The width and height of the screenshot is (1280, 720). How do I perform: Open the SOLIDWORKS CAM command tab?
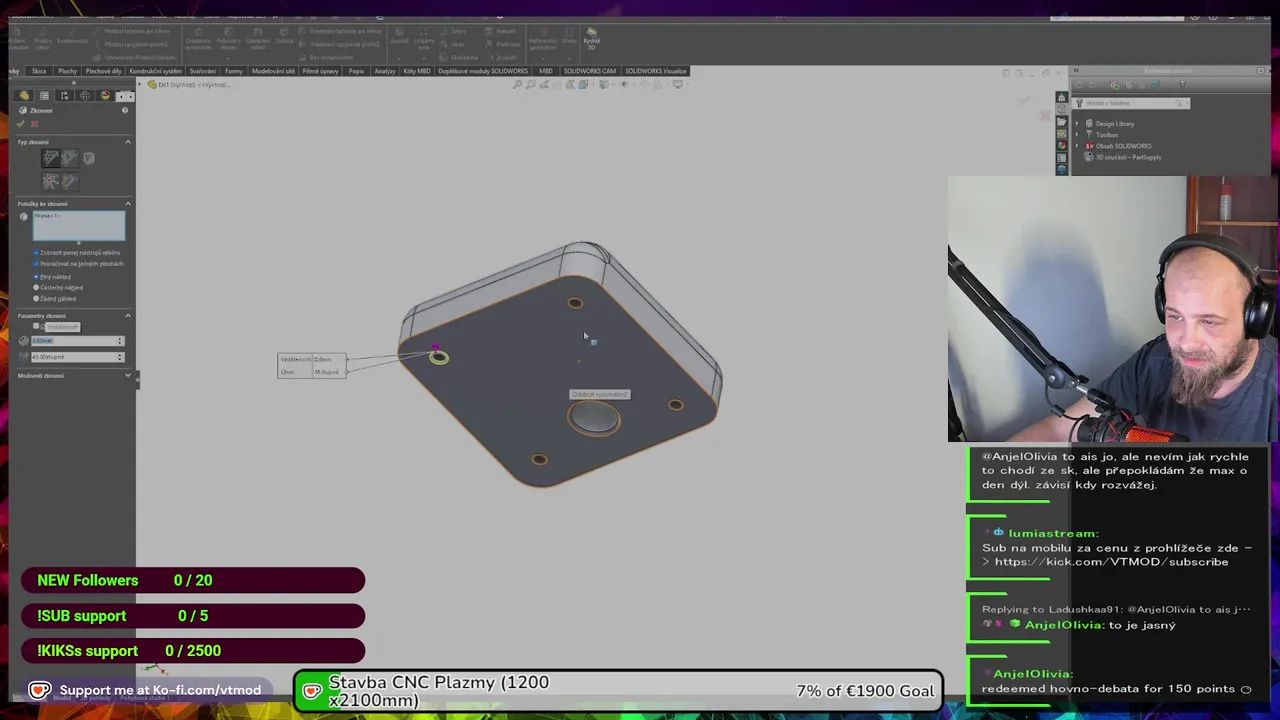(x=590, y=71)
